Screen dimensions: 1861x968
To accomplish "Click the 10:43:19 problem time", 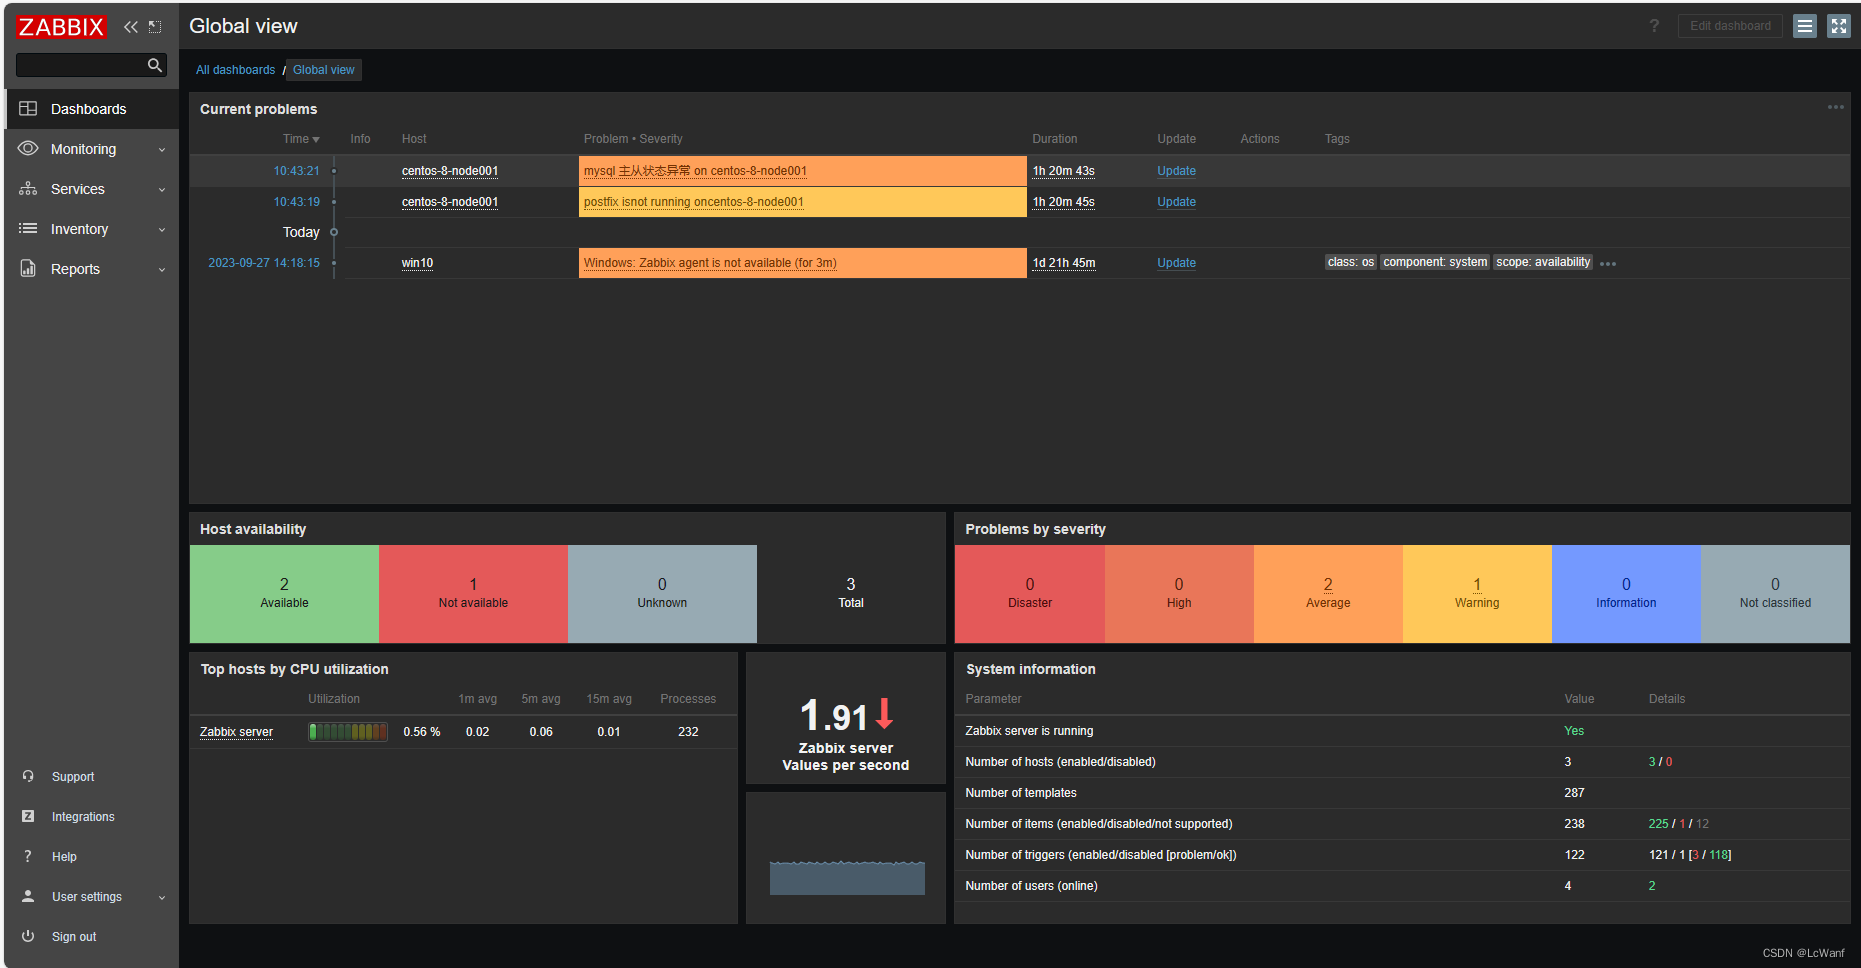I will click(296, 202).
